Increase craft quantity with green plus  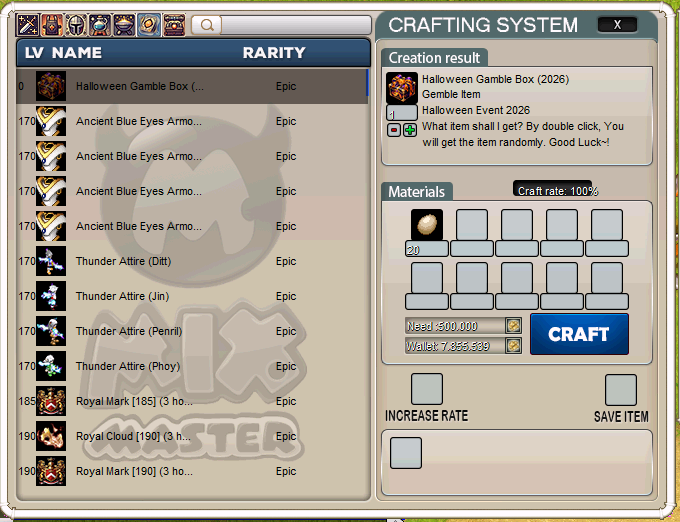pos(410,130)
